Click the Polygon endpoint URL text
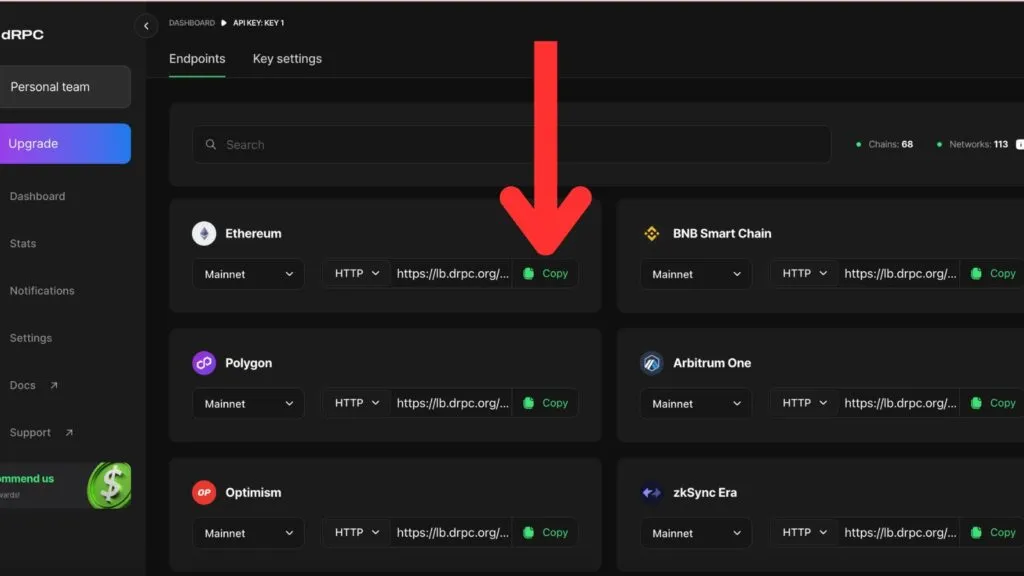Image resolution: width=1024 pixels, height=576 pixels. click(453, 403)
